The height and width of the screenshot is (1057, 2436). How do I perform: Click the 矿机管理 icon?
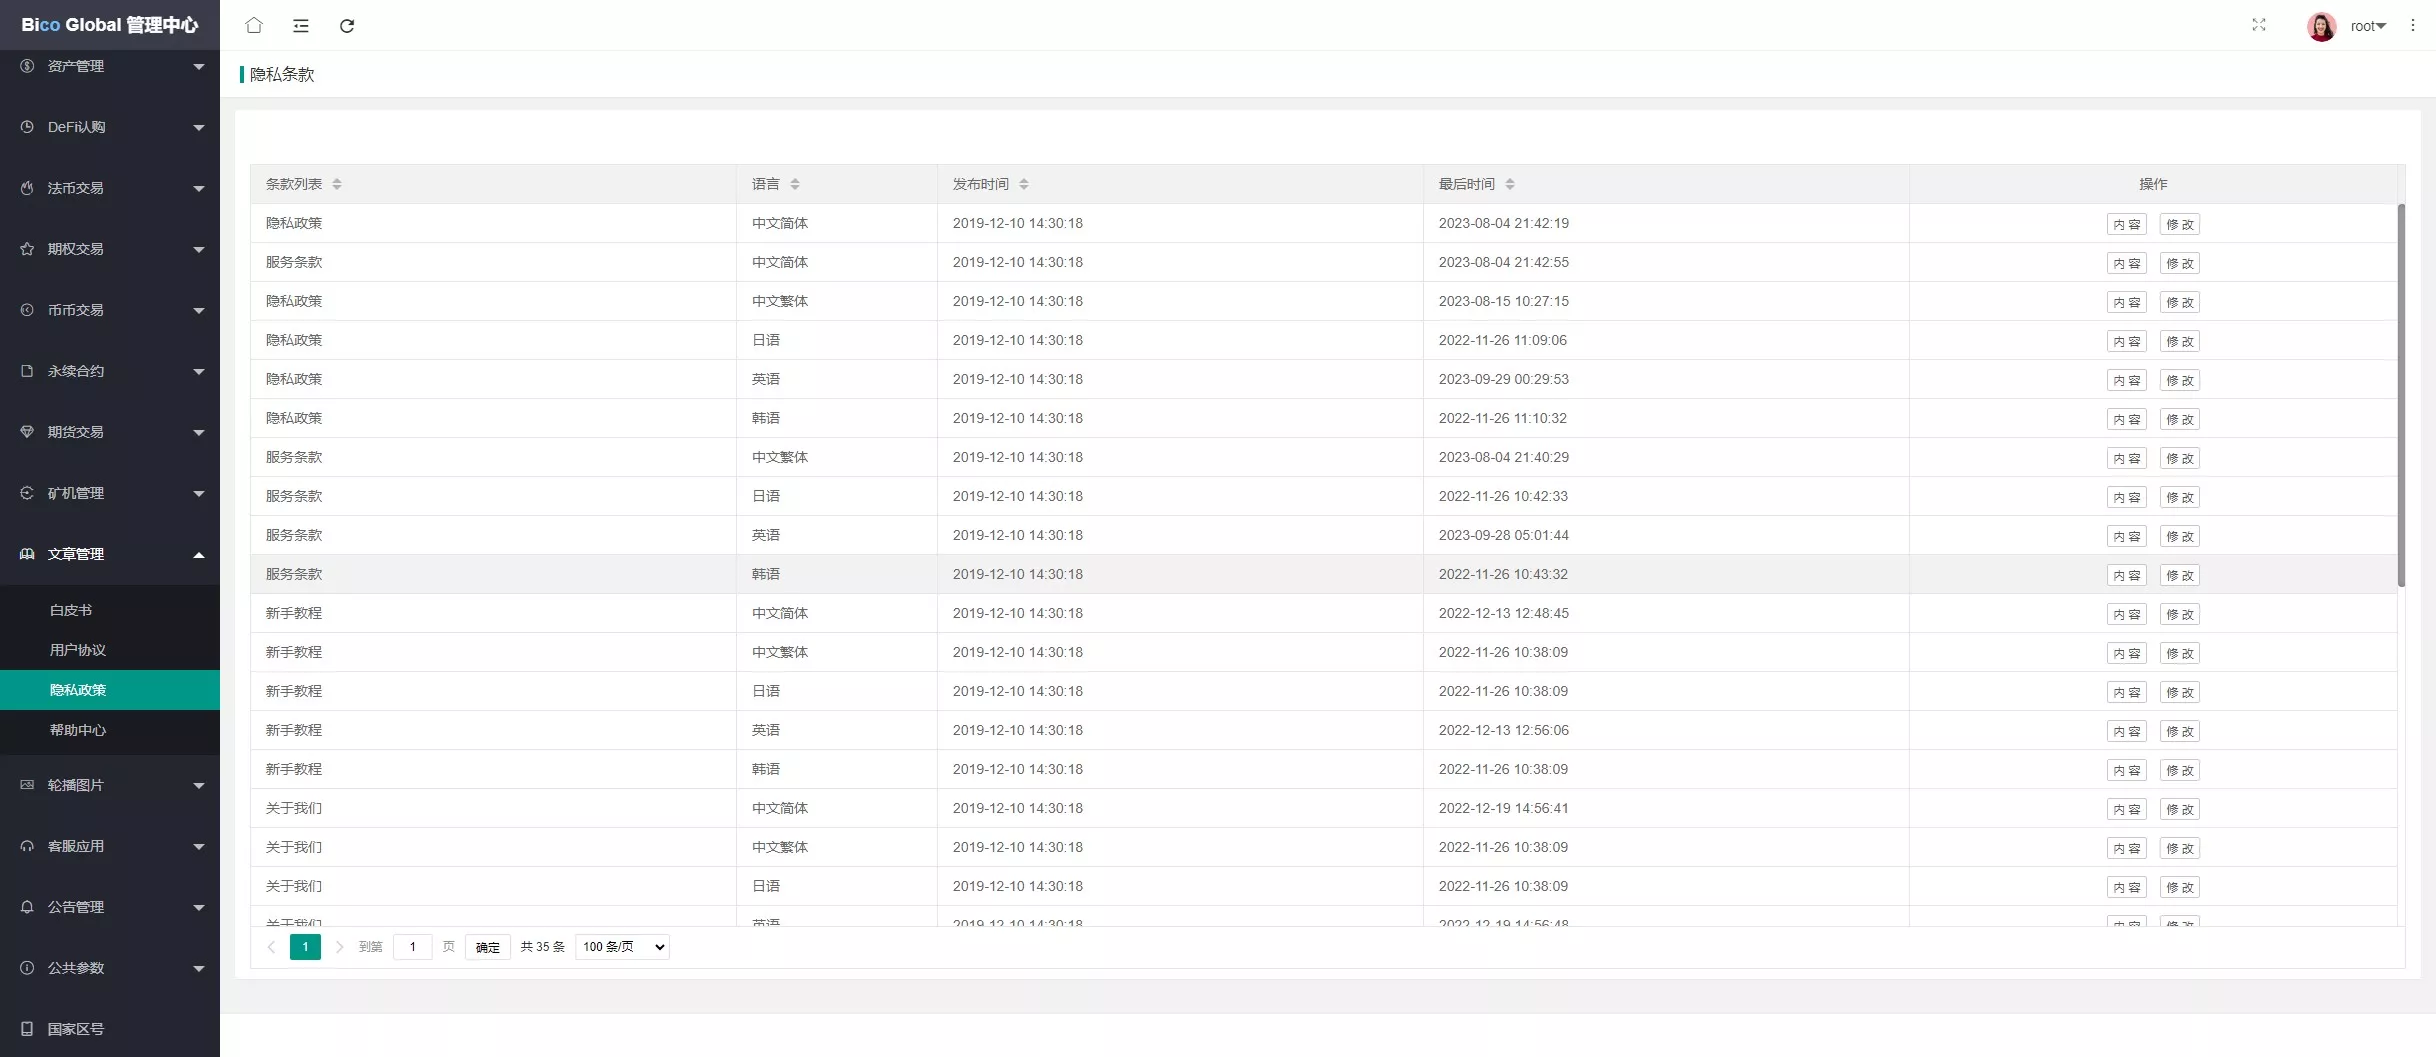(x=27, y=493)
